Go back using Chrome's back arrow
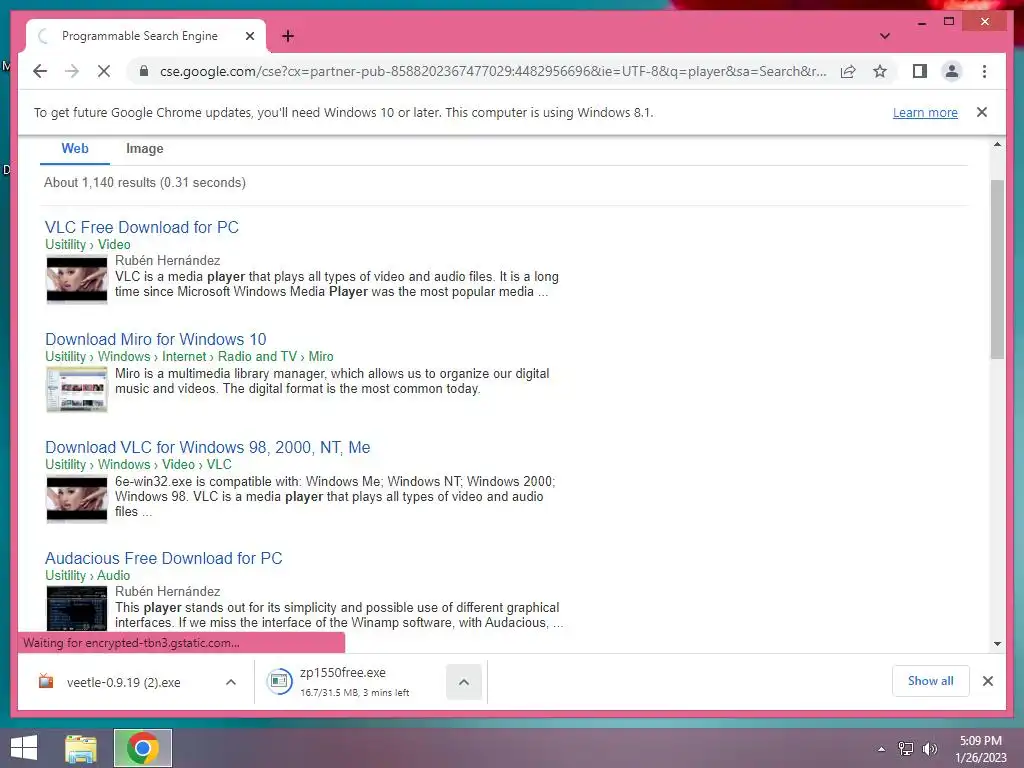This screenshot has height=768, width=1024. [x=40, y=71]
